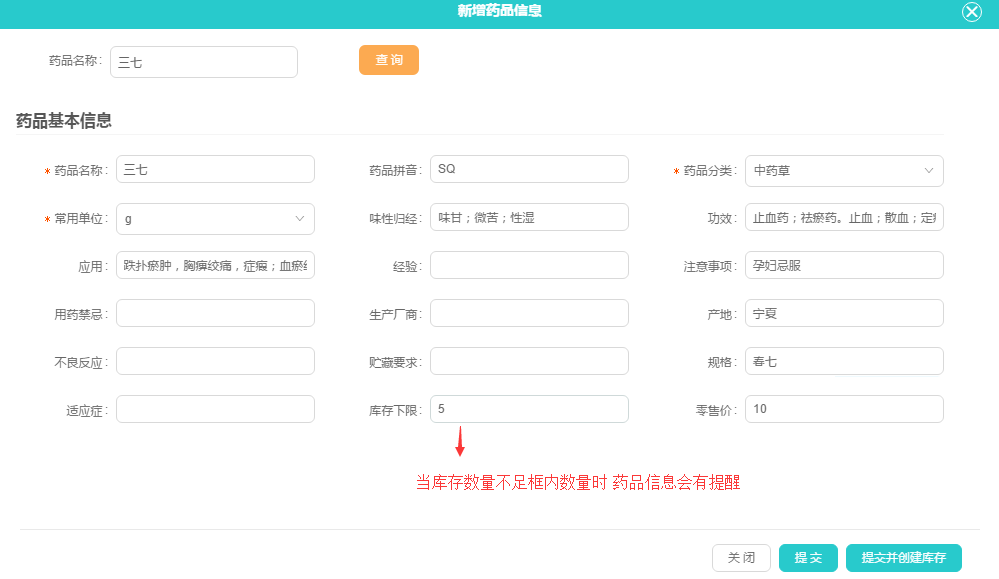This screenshot has height=579, width=999.
Task: Focus the 规格 field containing 春七
Action: click(x=844, y=361)
